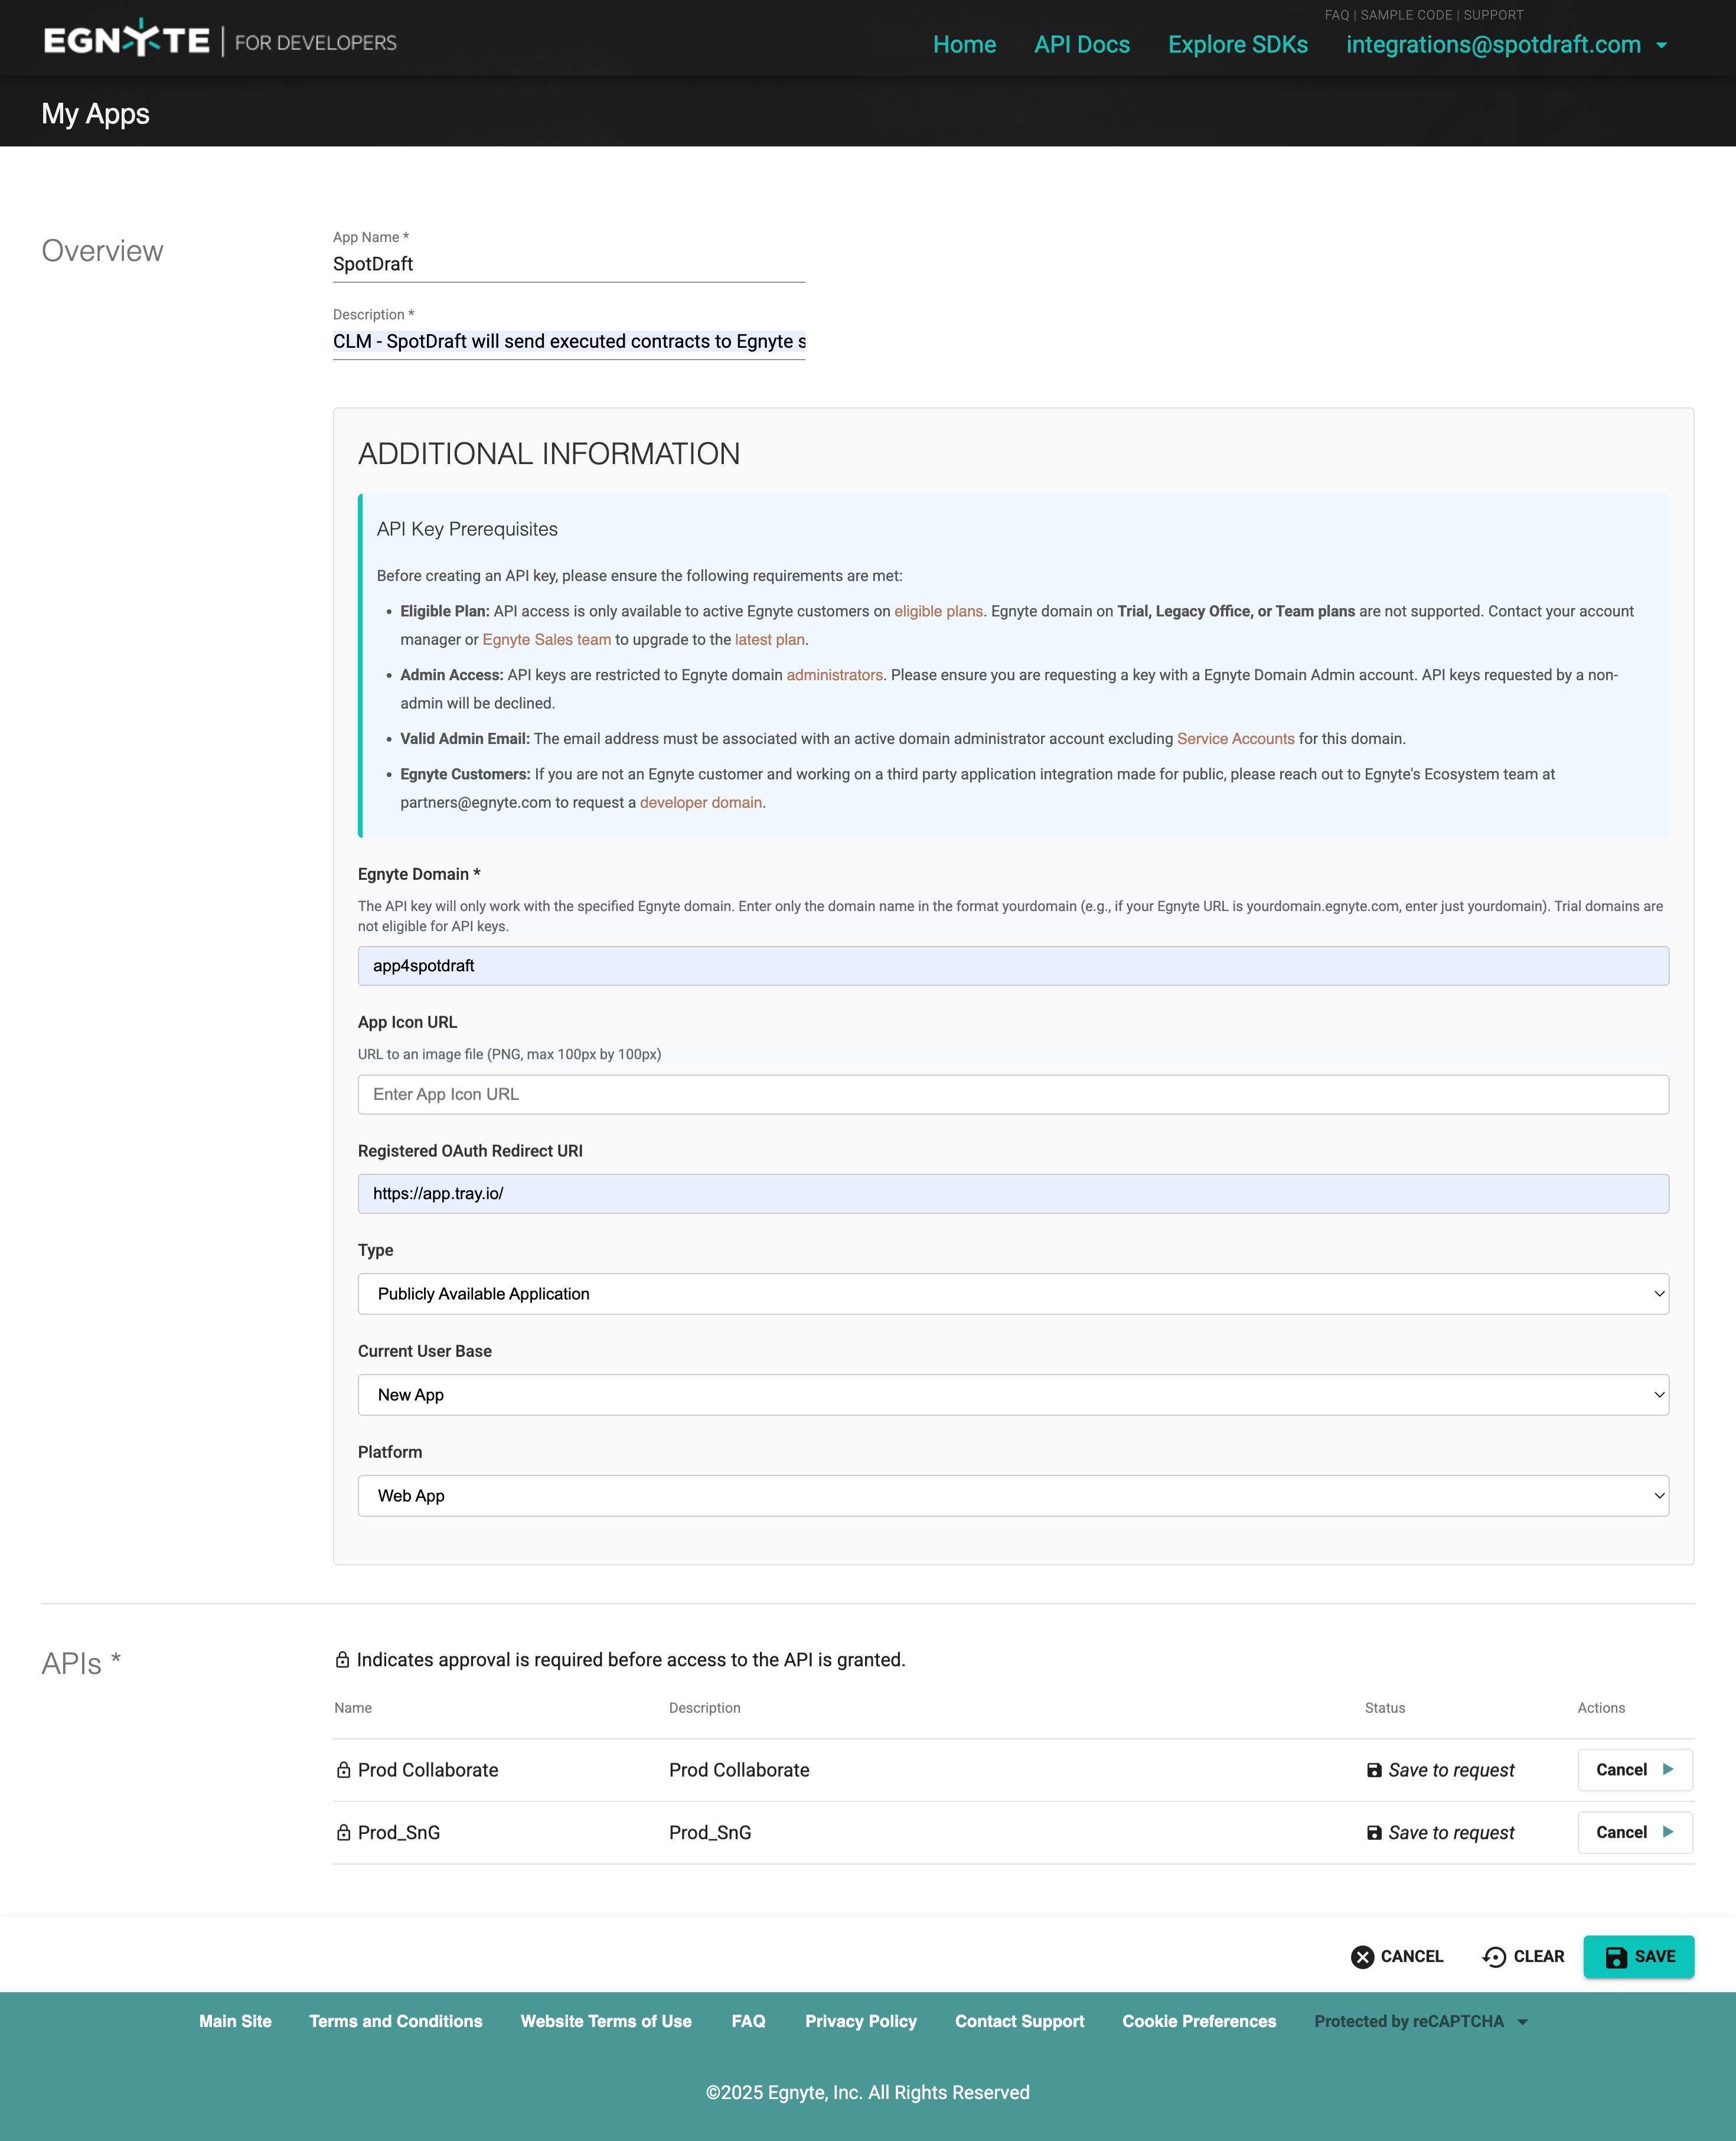Cancel the Prod_SnG API request

pos(1634,1832)
